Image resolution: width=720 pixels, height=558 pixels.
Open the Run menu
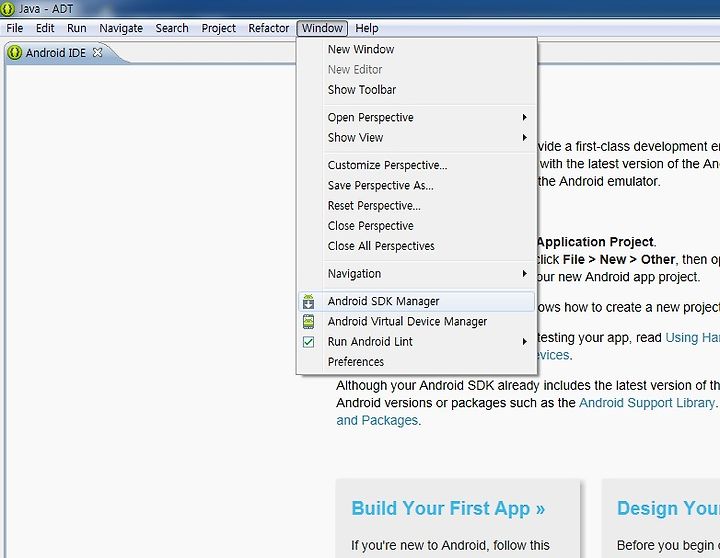[x=77, y=28]
